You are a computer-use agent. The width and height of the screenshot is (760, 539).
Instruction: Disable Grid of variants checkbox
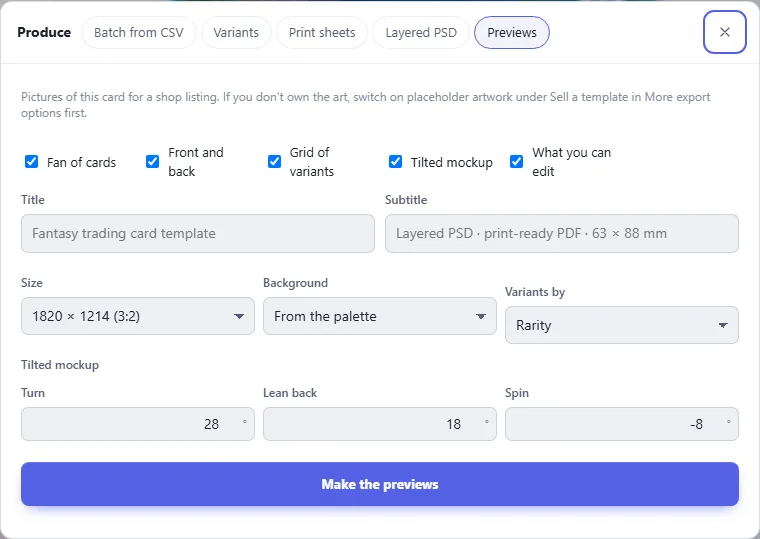point(274,161)
